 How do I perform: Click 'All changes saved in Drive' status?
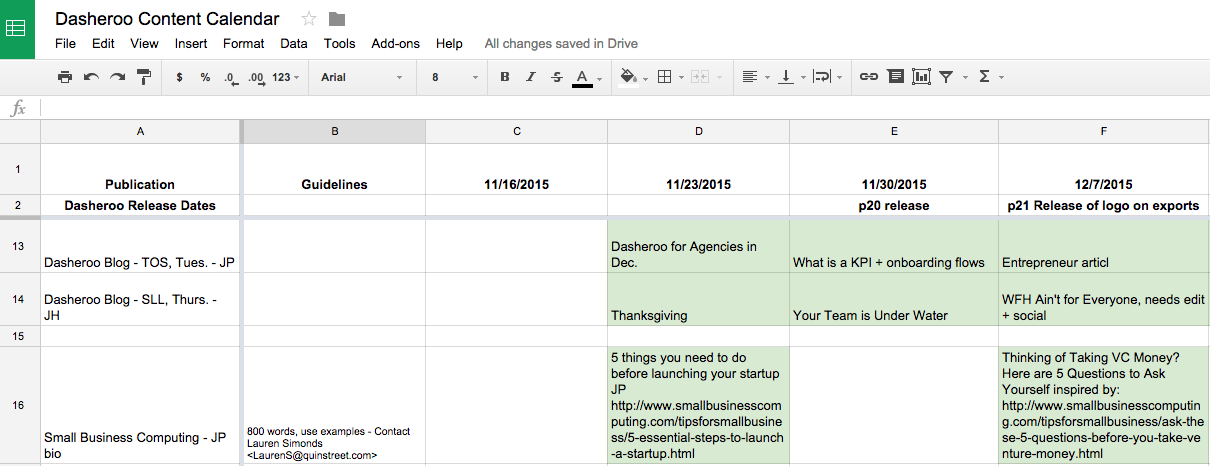(x=561, y=44)
